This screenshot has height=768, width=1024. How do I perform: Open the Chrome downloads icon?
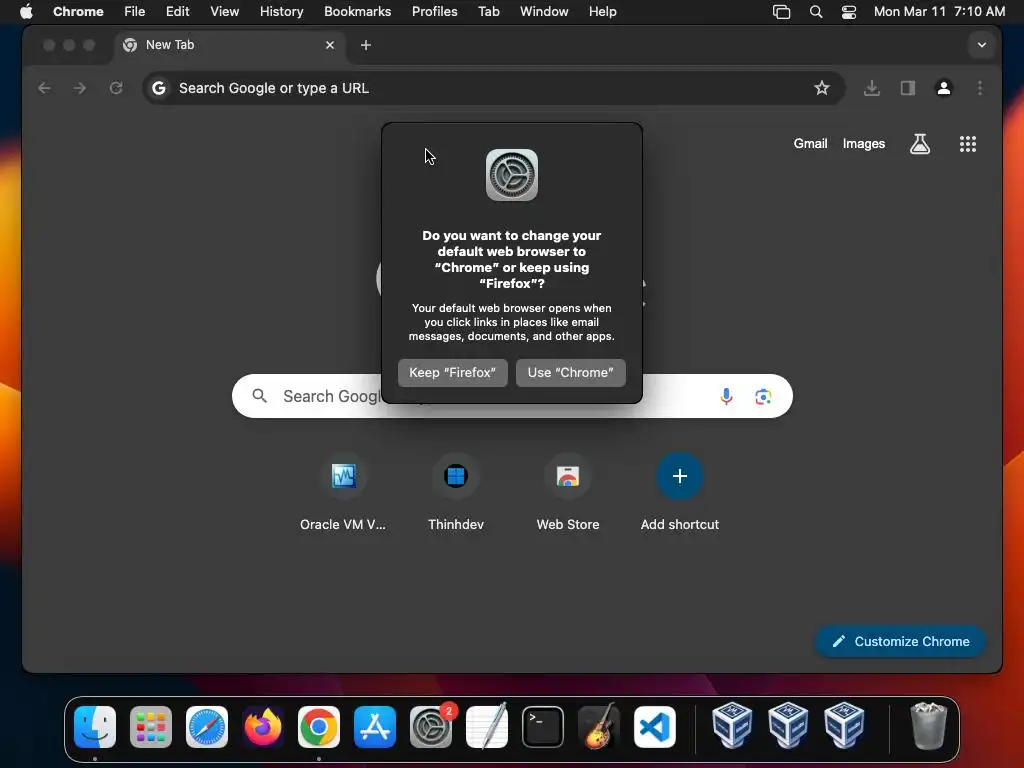click(x=871, y=88)
